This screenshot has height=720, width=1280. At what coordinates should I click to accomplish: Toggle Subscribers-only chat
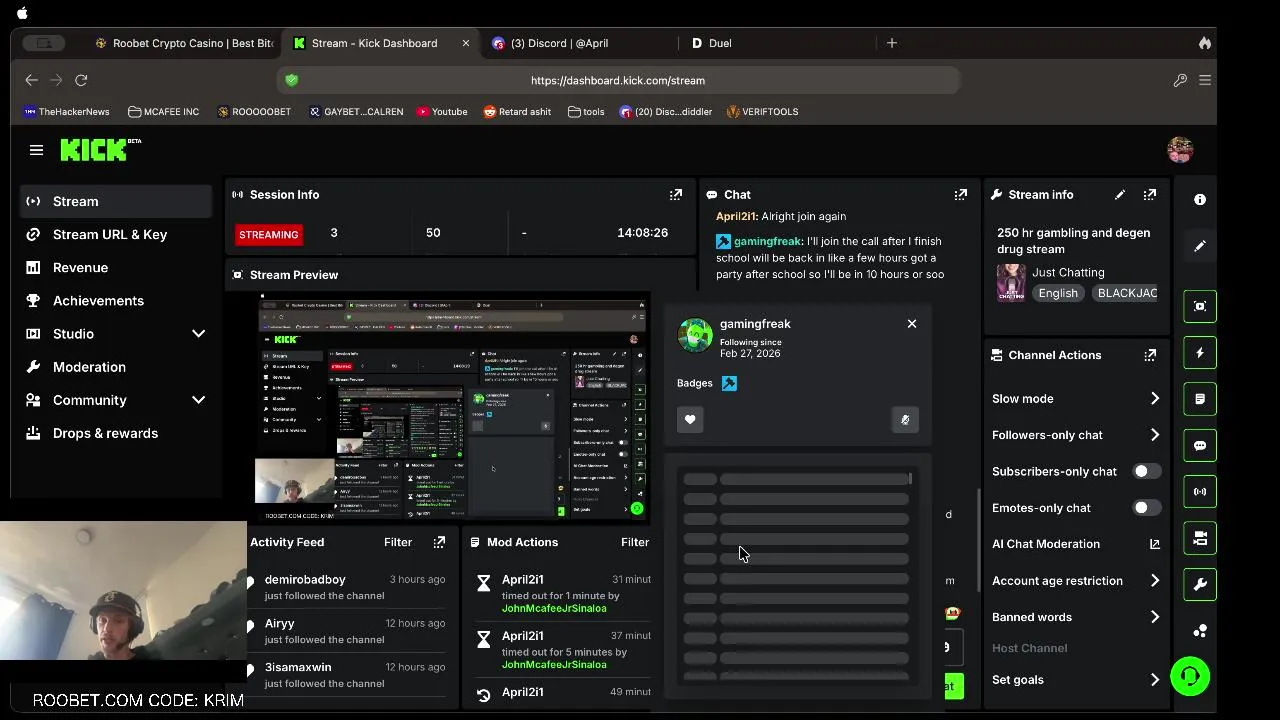[x=1147, y=471]
